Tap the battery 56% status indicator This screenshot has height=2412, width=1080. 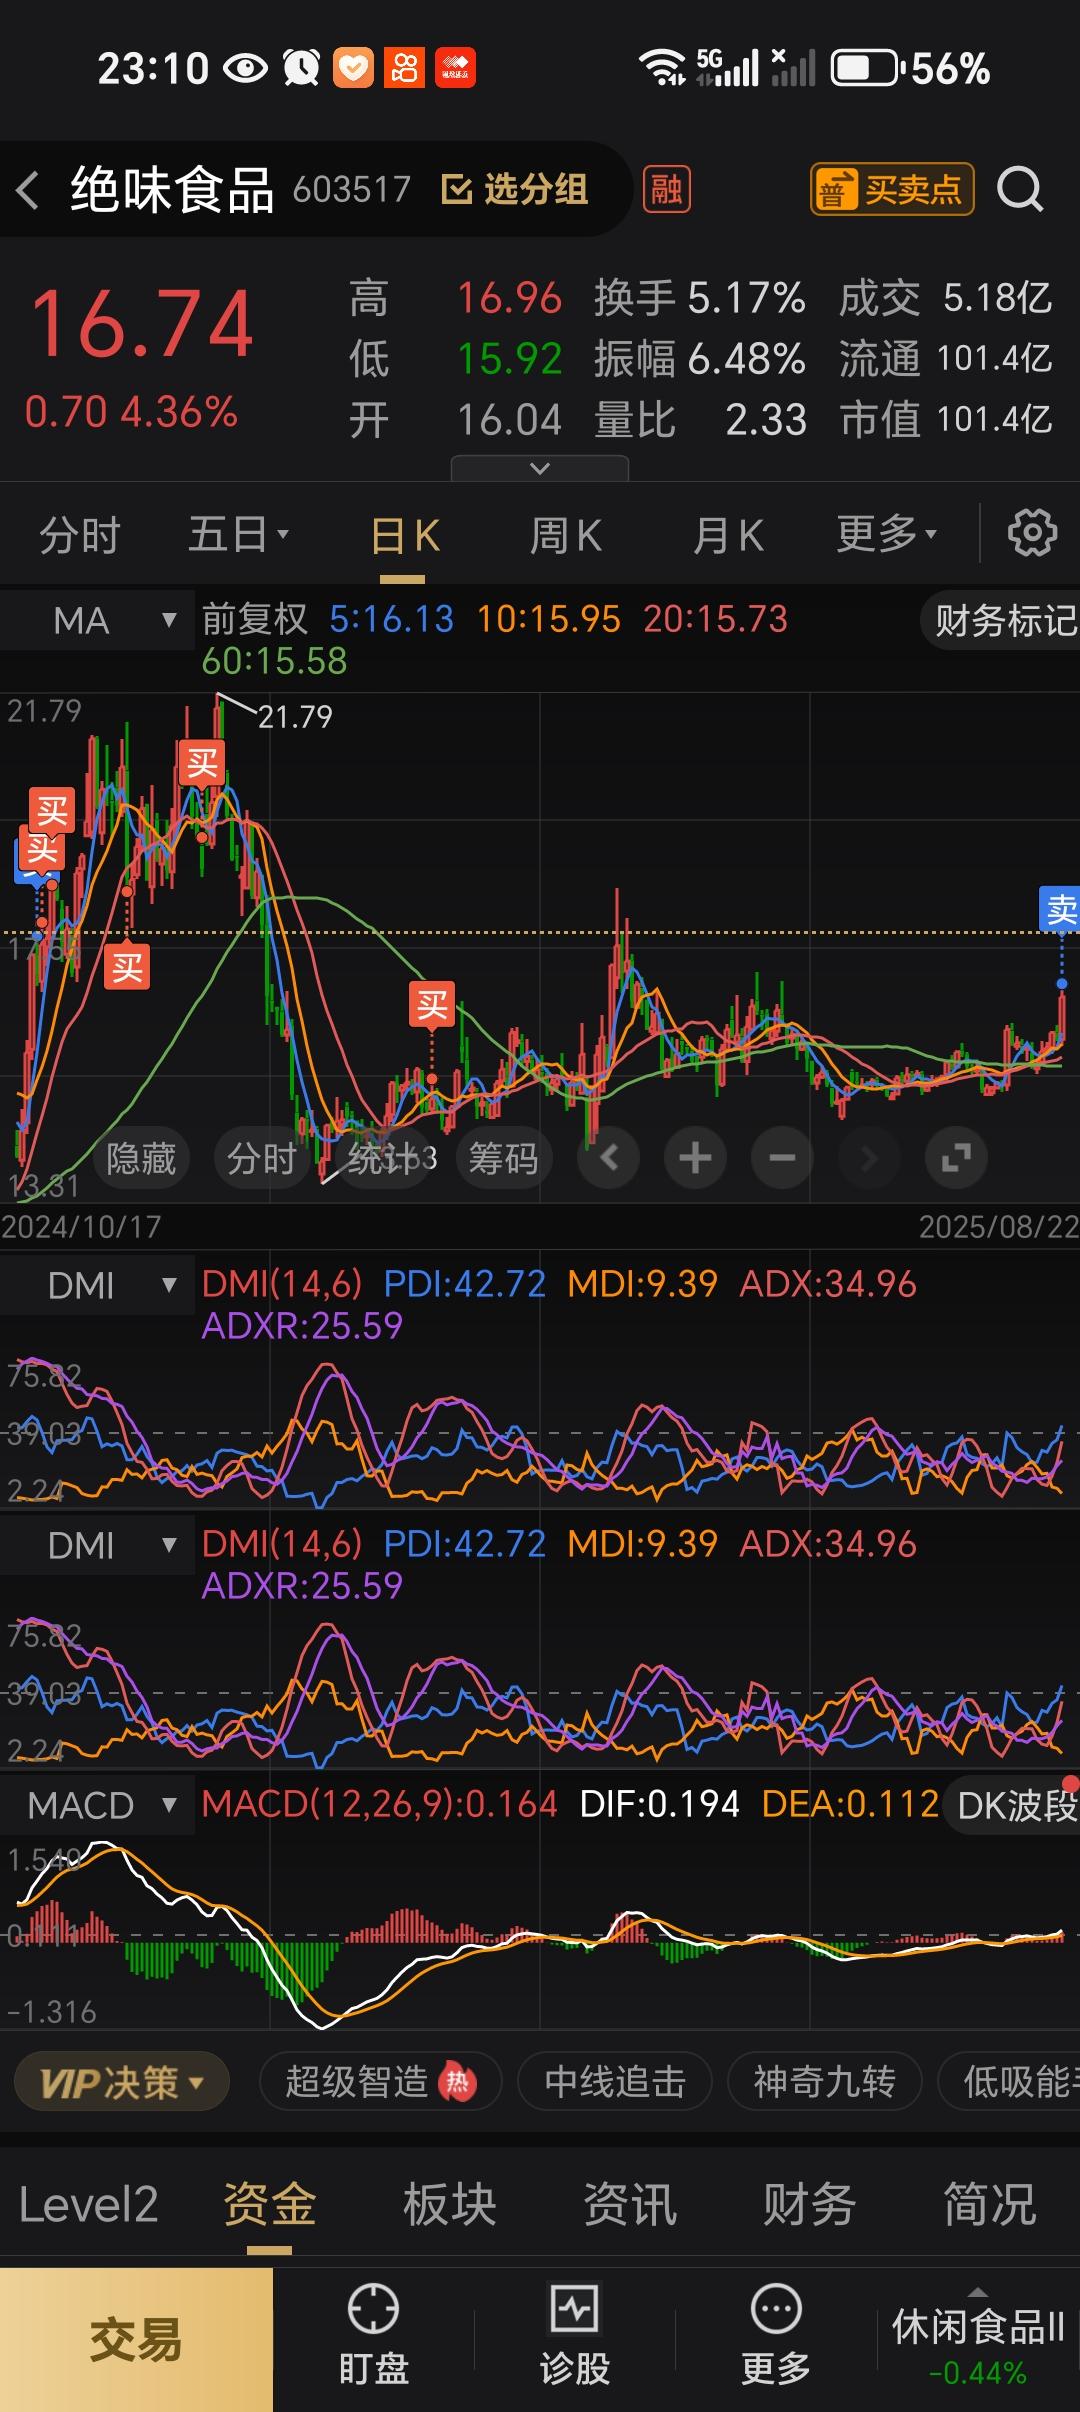point(910,69)
